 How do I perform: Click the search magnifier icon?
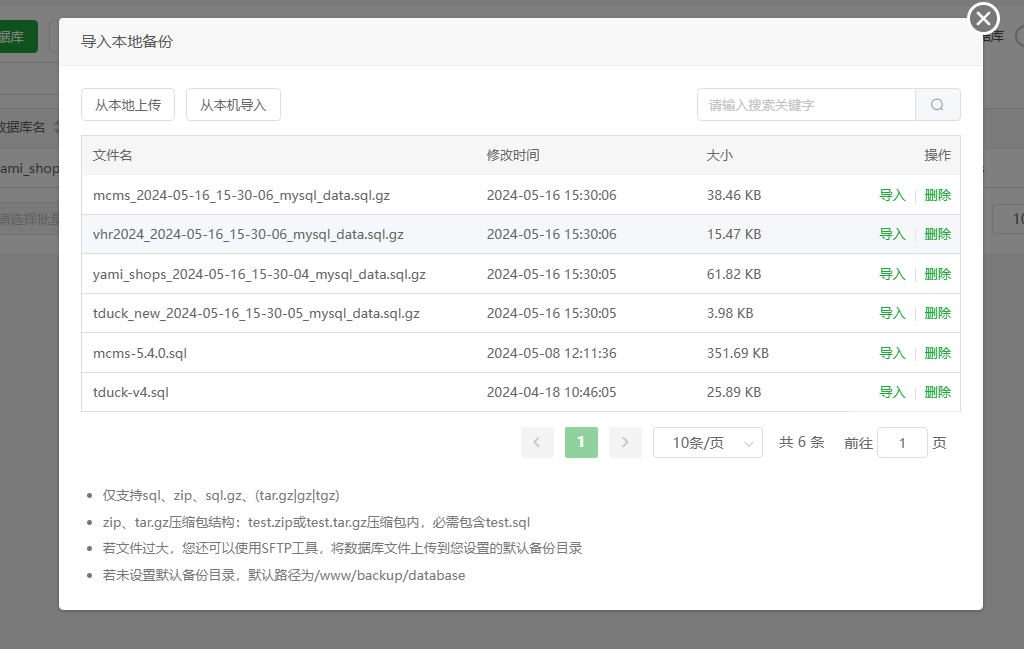[937, 104]
